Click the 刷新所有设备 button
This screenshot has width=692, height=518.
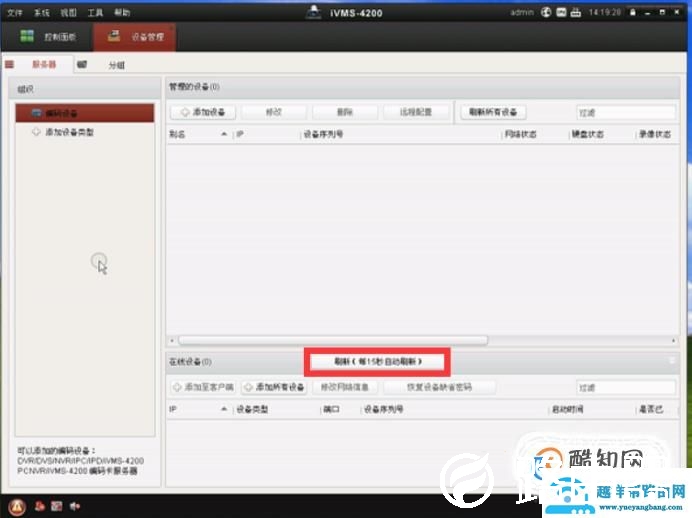493,112
